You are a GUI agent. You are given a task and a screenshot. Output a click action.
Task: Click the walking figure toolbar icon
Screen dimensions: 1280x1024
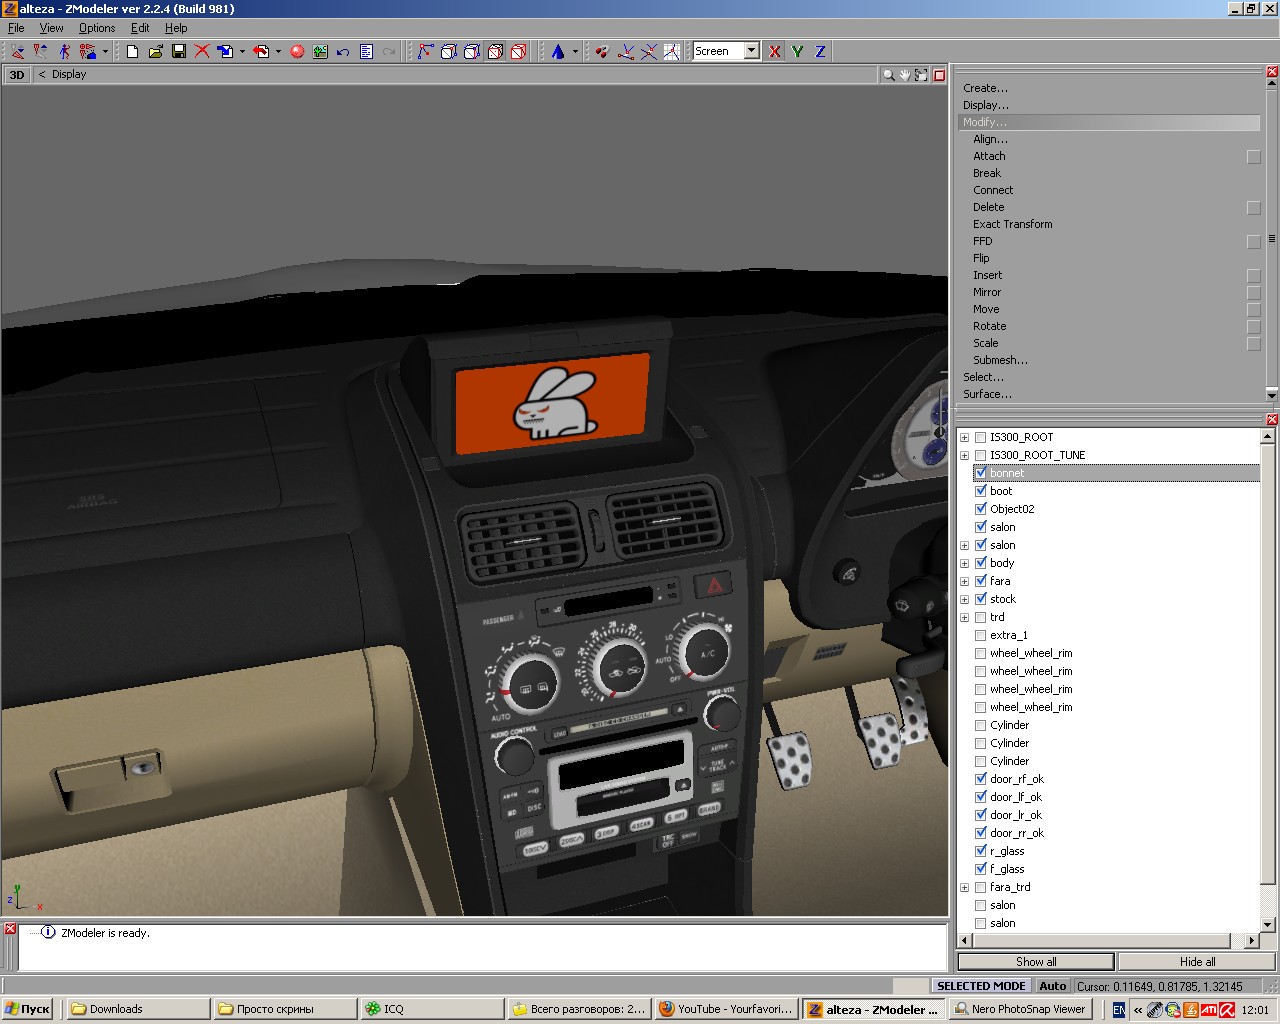[64, 51]
